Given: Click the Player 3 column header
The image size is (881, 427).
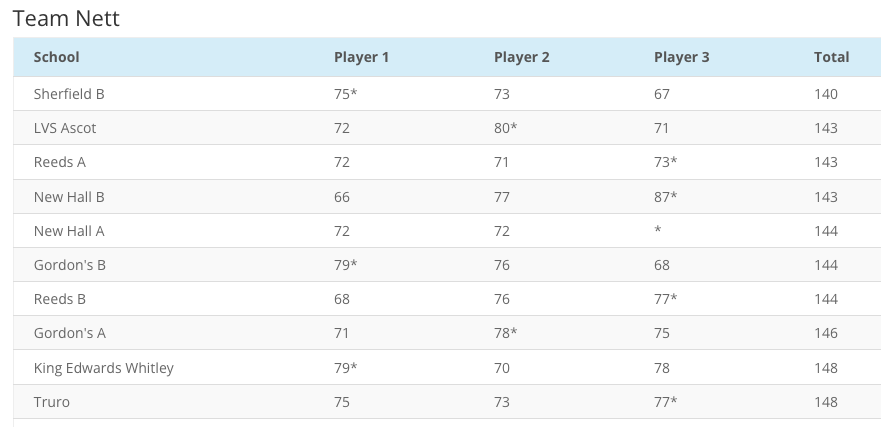Looking at the screenshot, I should coord(682,57).
